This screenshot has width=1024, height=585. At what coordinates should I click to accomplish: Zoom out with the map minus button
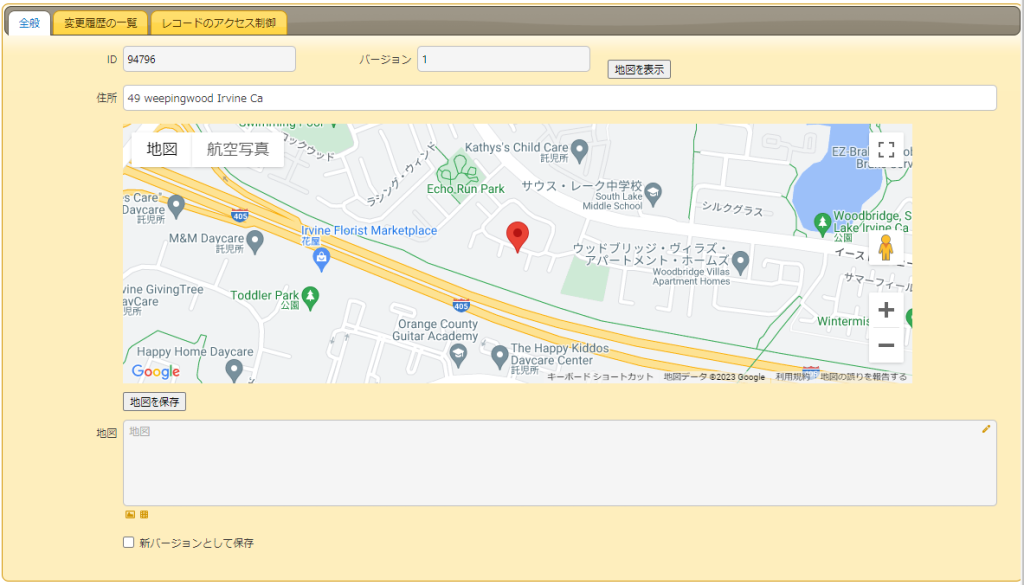click(886, 345)
